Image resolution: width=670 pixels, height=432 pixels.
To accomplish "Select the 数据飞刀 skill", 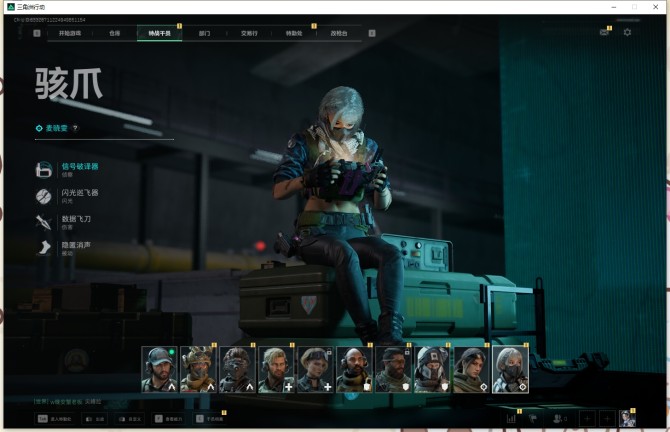I will [x=64, y=222].
